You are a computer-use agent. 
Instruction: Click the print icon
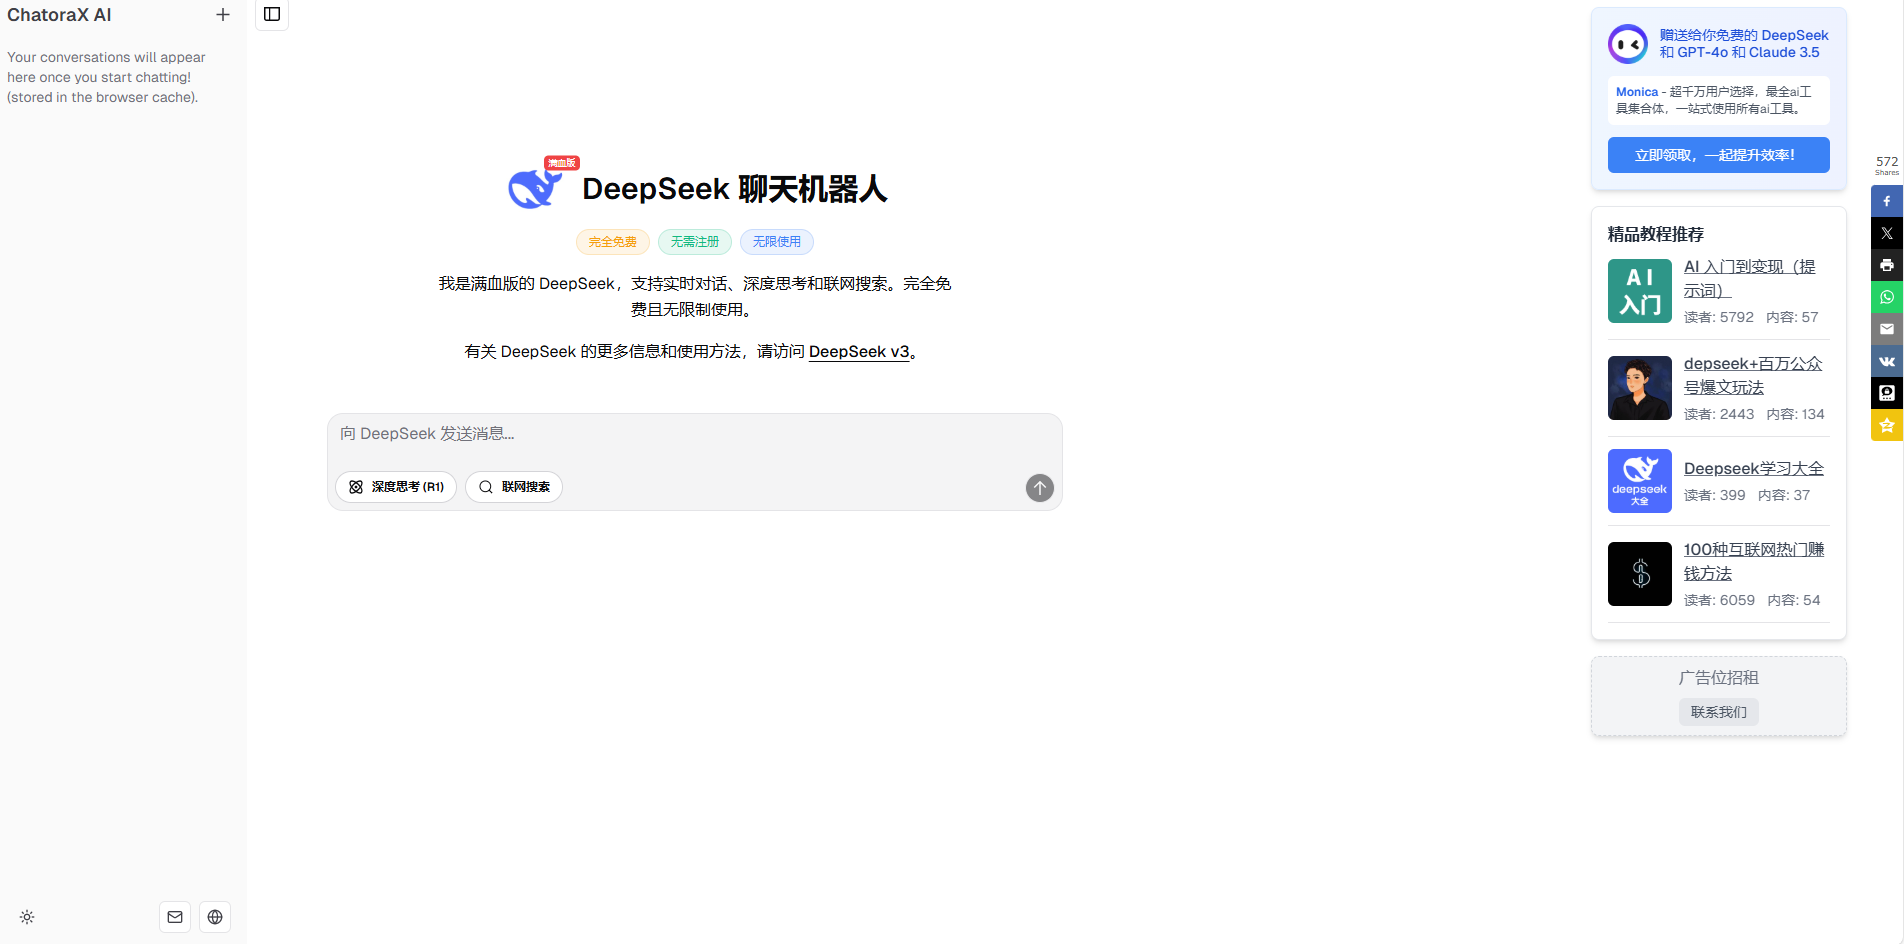coord(1886,265)
